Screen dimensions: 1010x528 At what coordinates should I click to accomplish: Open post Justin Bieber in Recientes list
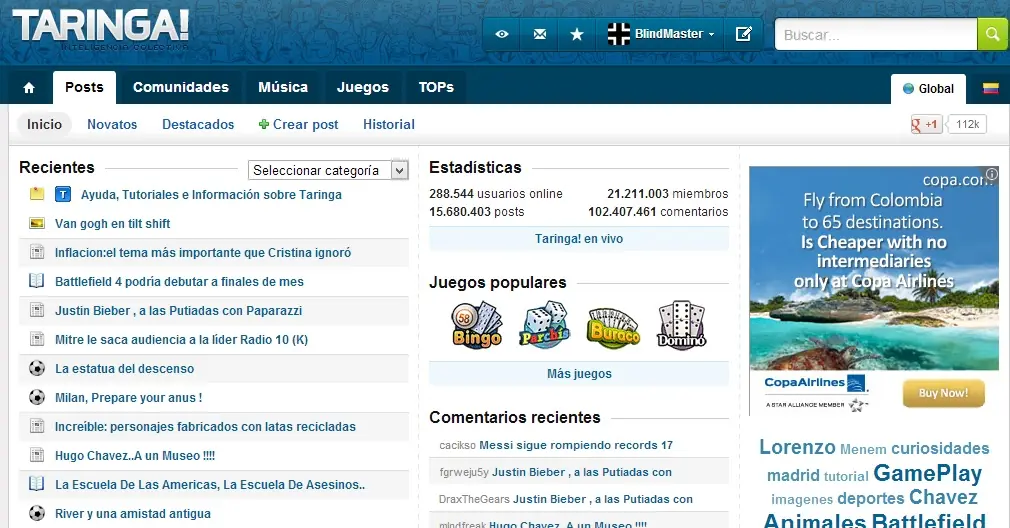click(178, 310)
